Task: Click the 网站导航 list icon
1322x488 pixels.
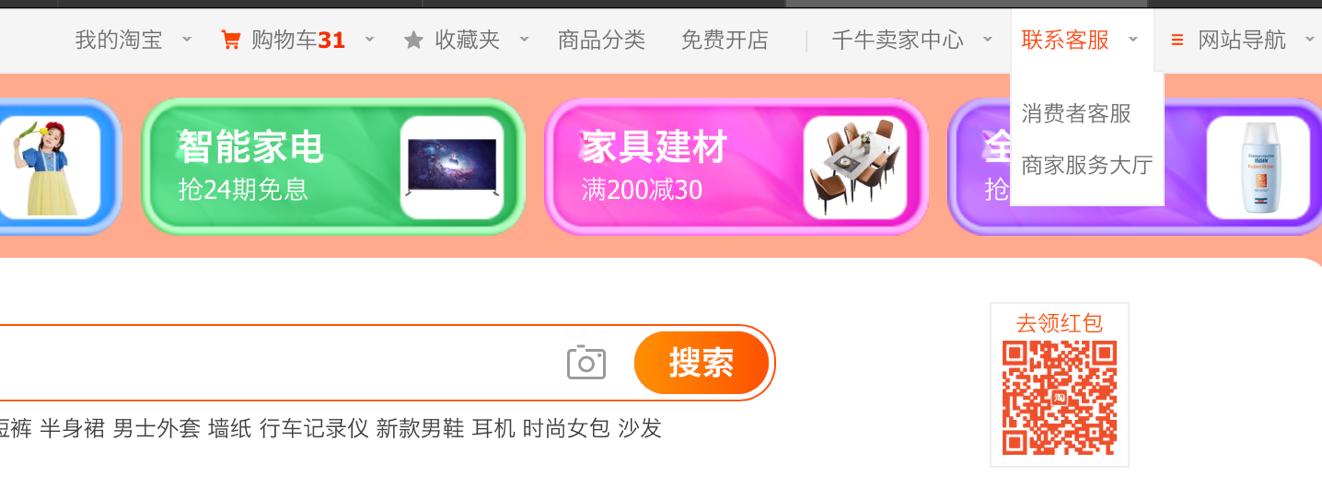Action: tap(1177, 40)
